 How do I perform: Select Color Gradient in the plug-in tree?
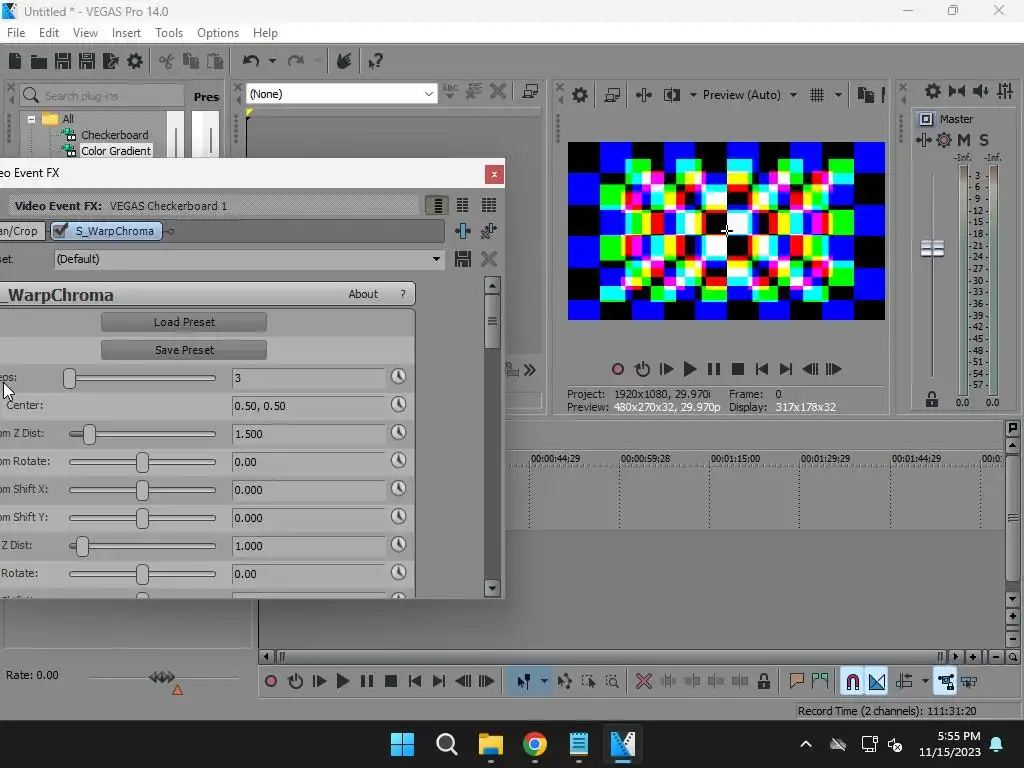click(116, 151)
